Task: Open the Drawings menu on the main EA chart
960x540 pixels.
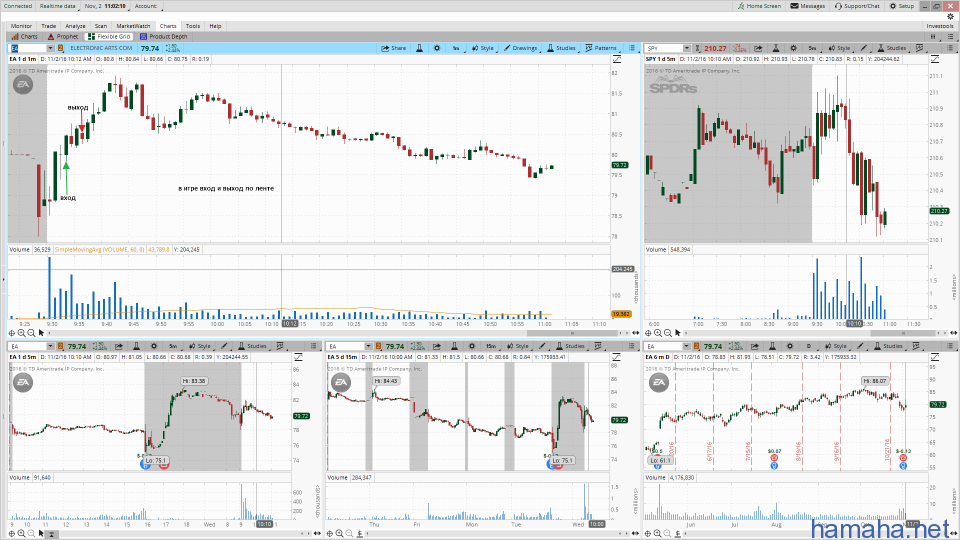Action: pos(520,48)
